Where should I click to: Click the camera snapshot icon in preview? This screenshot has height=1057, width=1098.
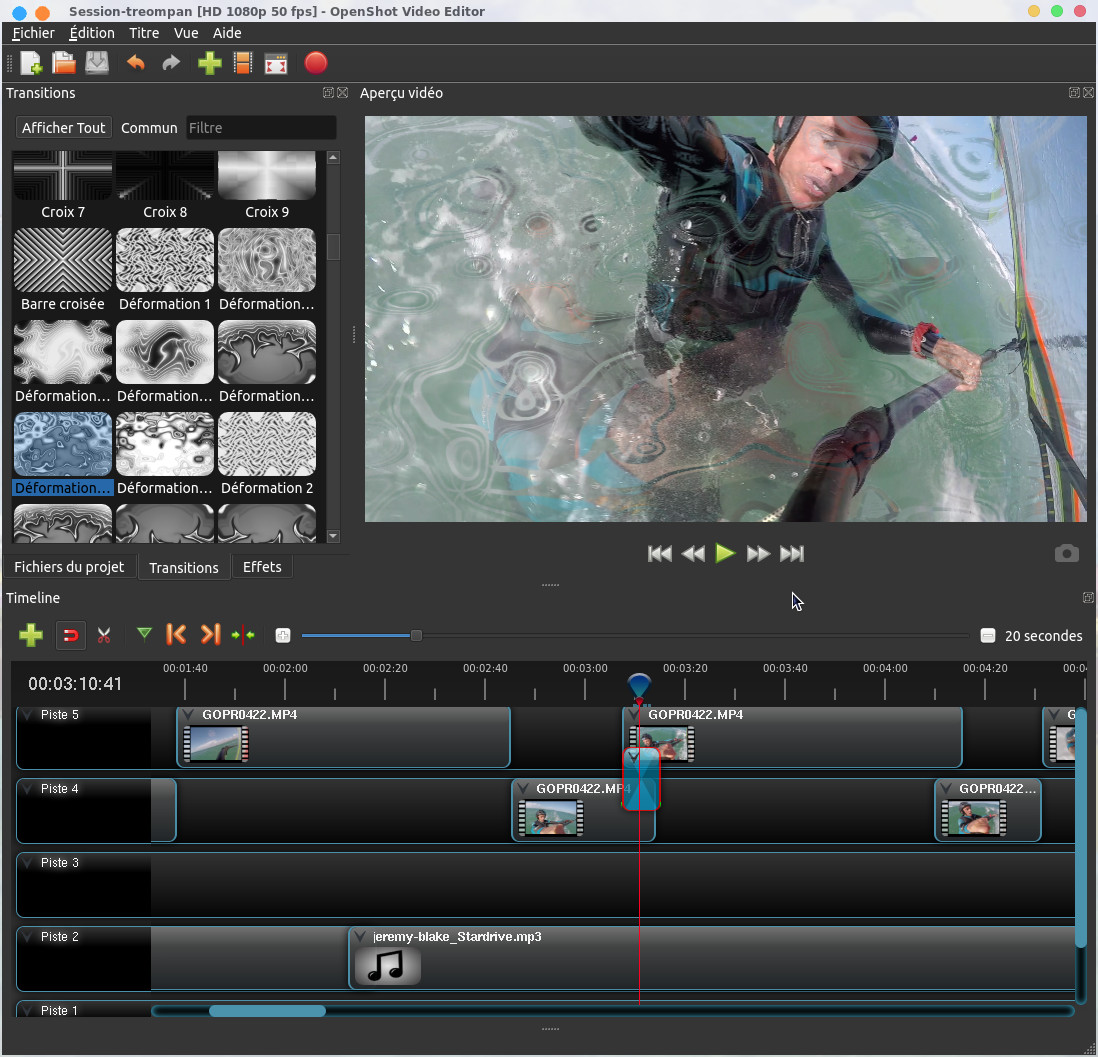[1066, 554]
